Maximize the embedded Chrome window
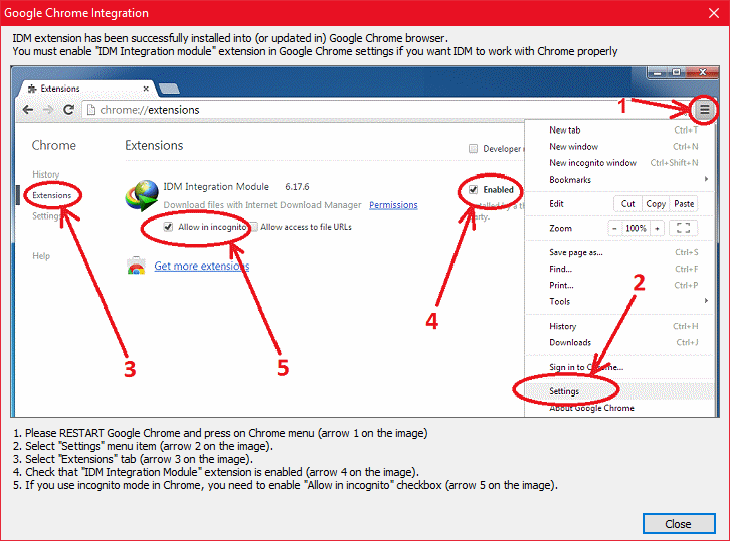The image size is (730, 541). click(677, 73)
